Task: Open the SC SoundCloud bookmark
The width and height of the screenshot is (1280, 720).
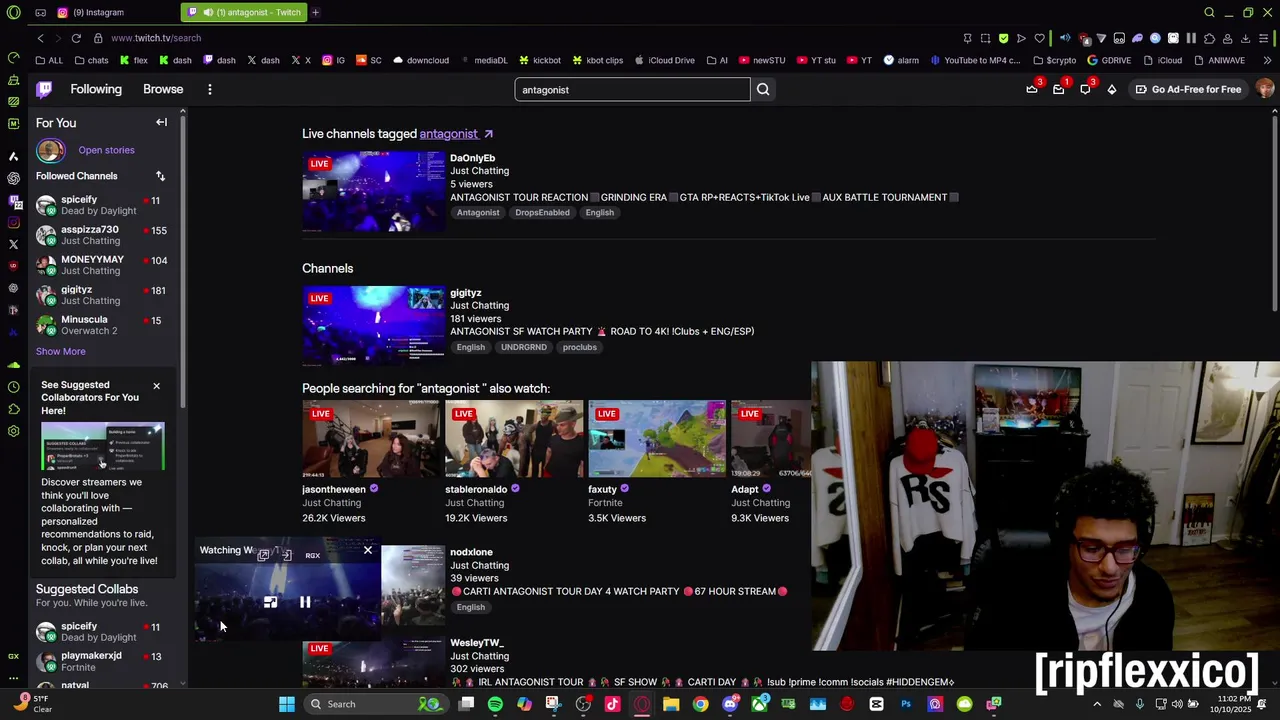Action: (369, 60)
